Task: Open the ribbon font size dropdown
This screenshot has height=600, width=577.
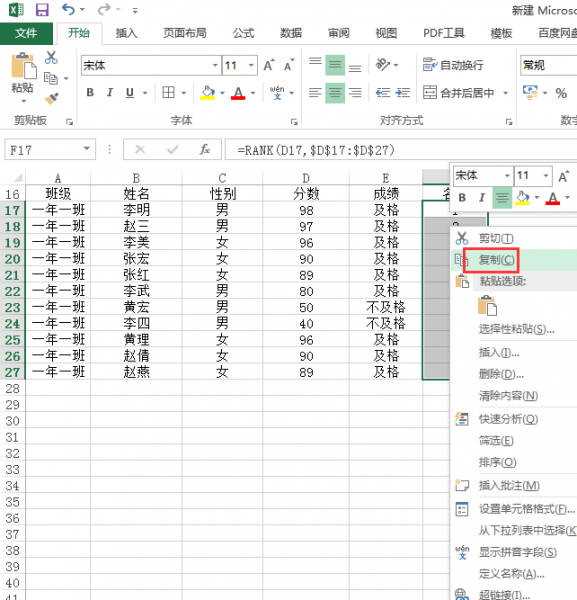Action: [251, 65]
